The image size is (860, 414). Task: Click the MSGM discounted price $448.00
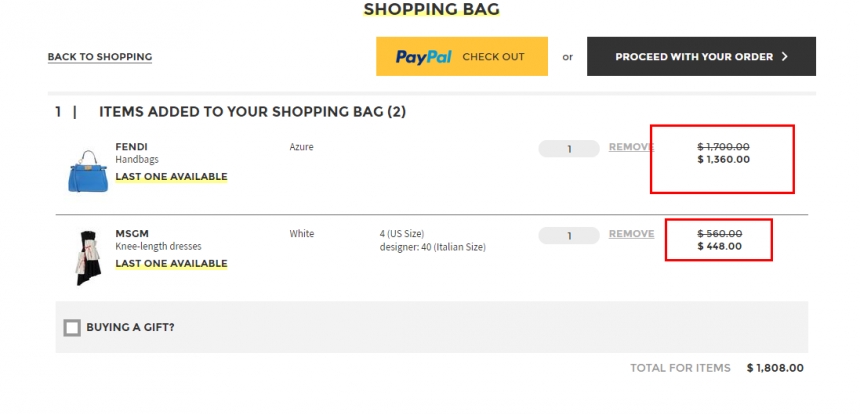[x=720, y=246]
